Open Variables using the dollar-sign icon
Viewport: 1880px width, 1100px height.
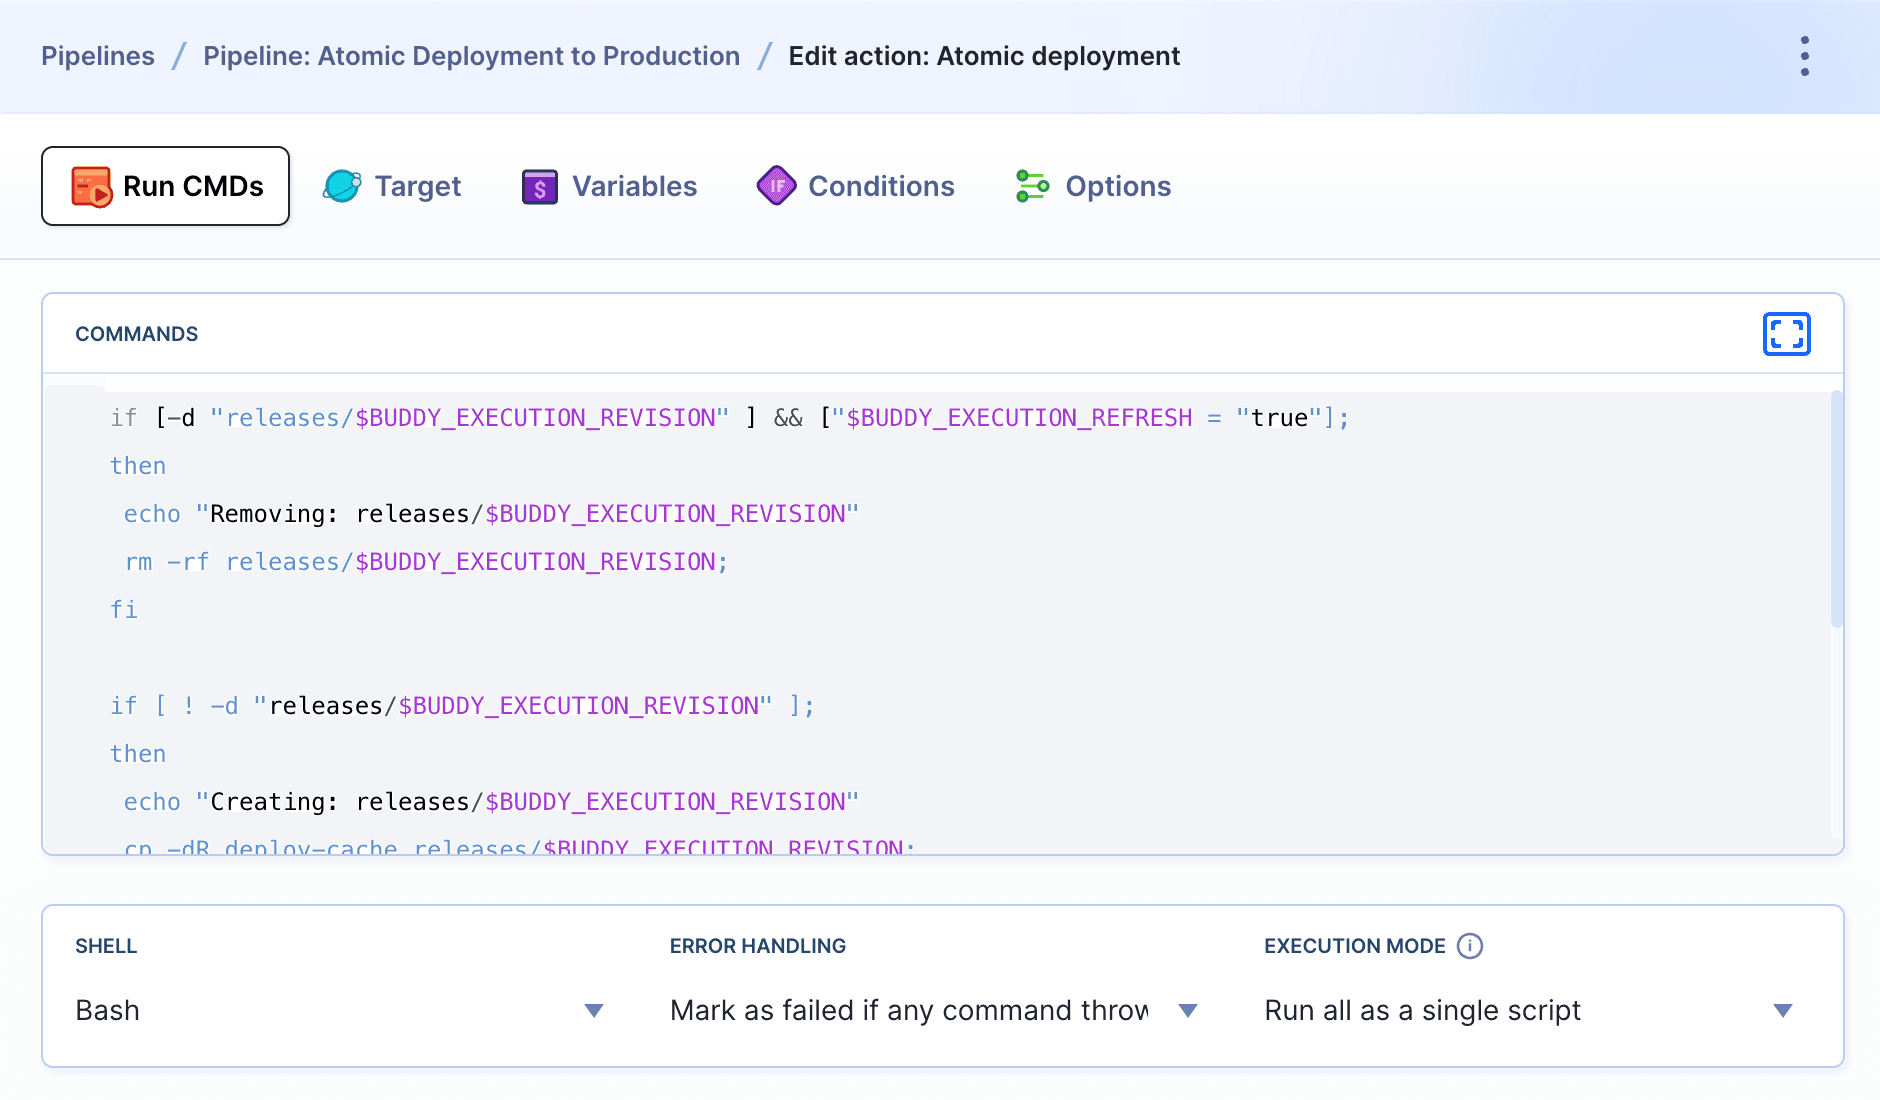coord(538,186)
